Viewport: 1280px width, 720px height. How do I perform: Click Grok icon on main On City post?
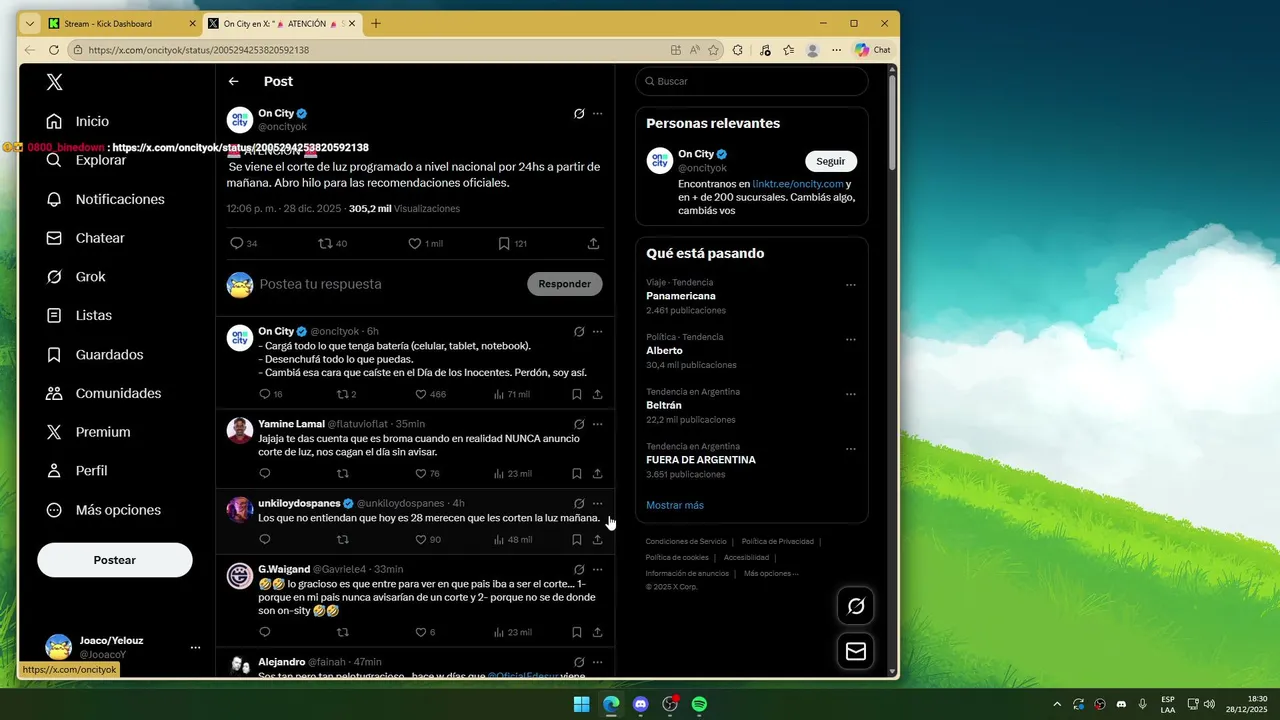point(579,114)
